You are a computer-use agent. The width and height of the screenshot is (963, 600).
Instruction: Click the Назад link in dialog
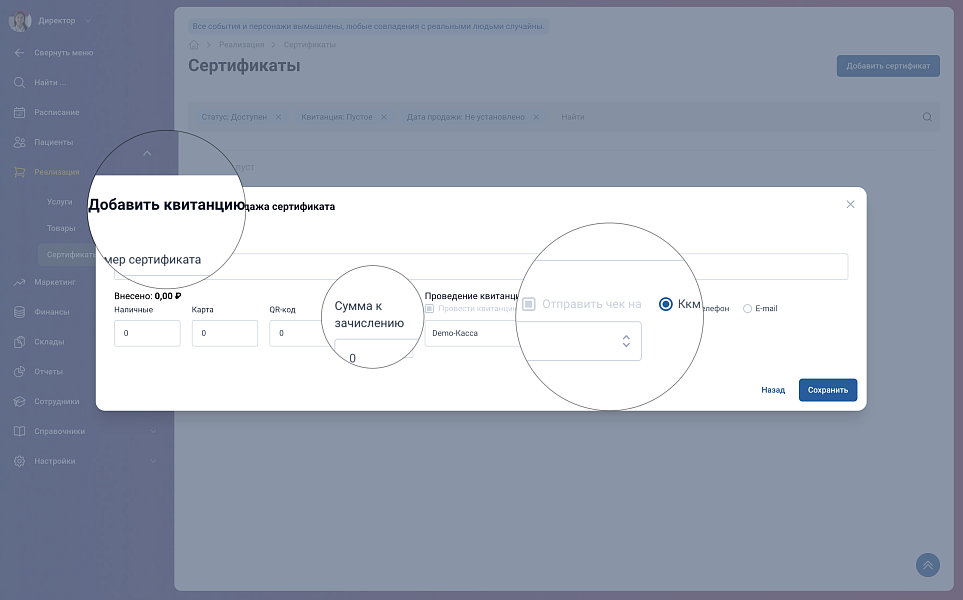[x=772, y=390]
